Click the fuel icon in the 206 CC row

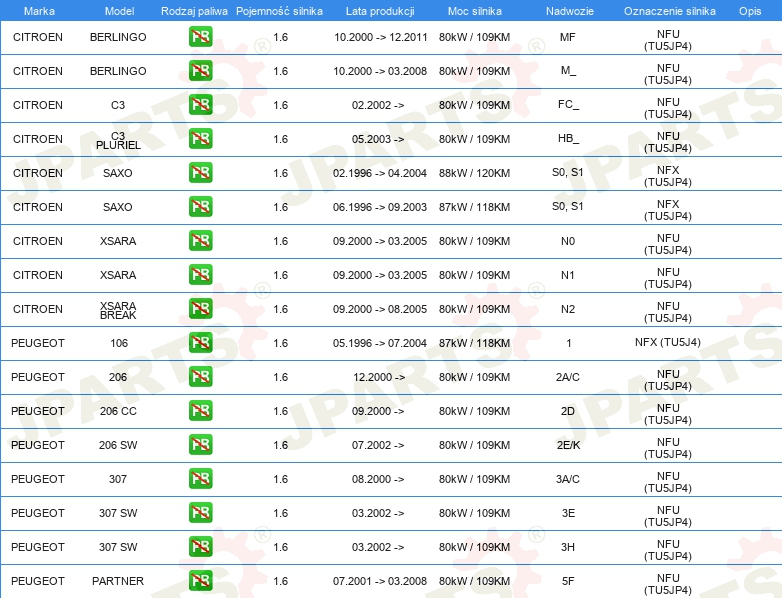point(200,410)
